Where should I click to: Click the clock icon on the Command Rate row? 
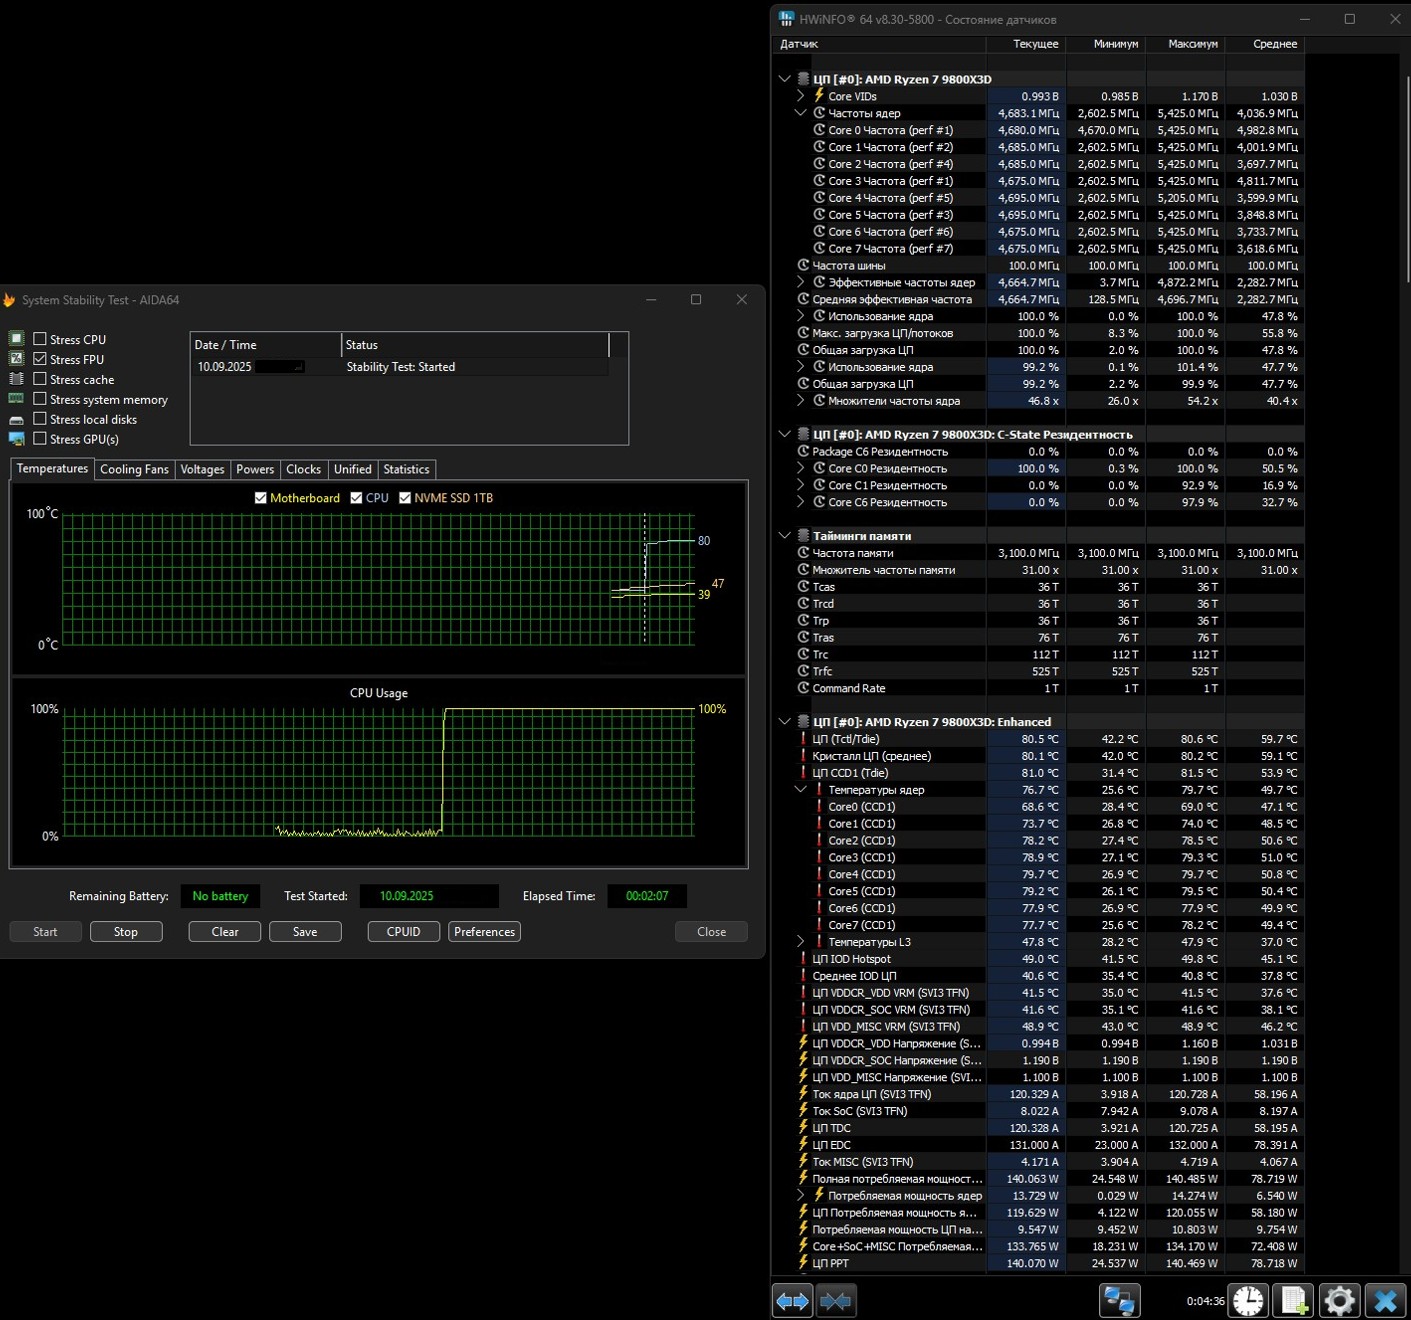tap(803, 688)
